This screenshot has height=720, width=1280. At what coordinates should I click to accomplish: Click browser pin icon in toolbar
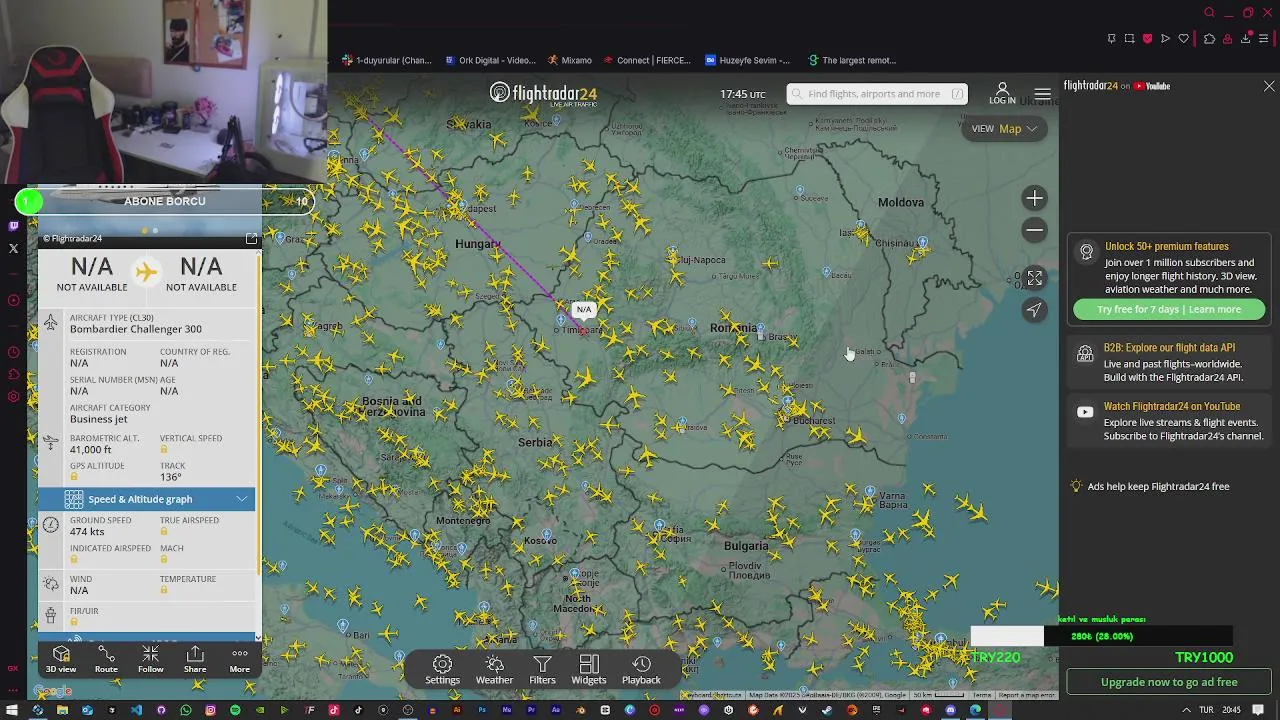pyautogui.click(x=1111, y=39)
